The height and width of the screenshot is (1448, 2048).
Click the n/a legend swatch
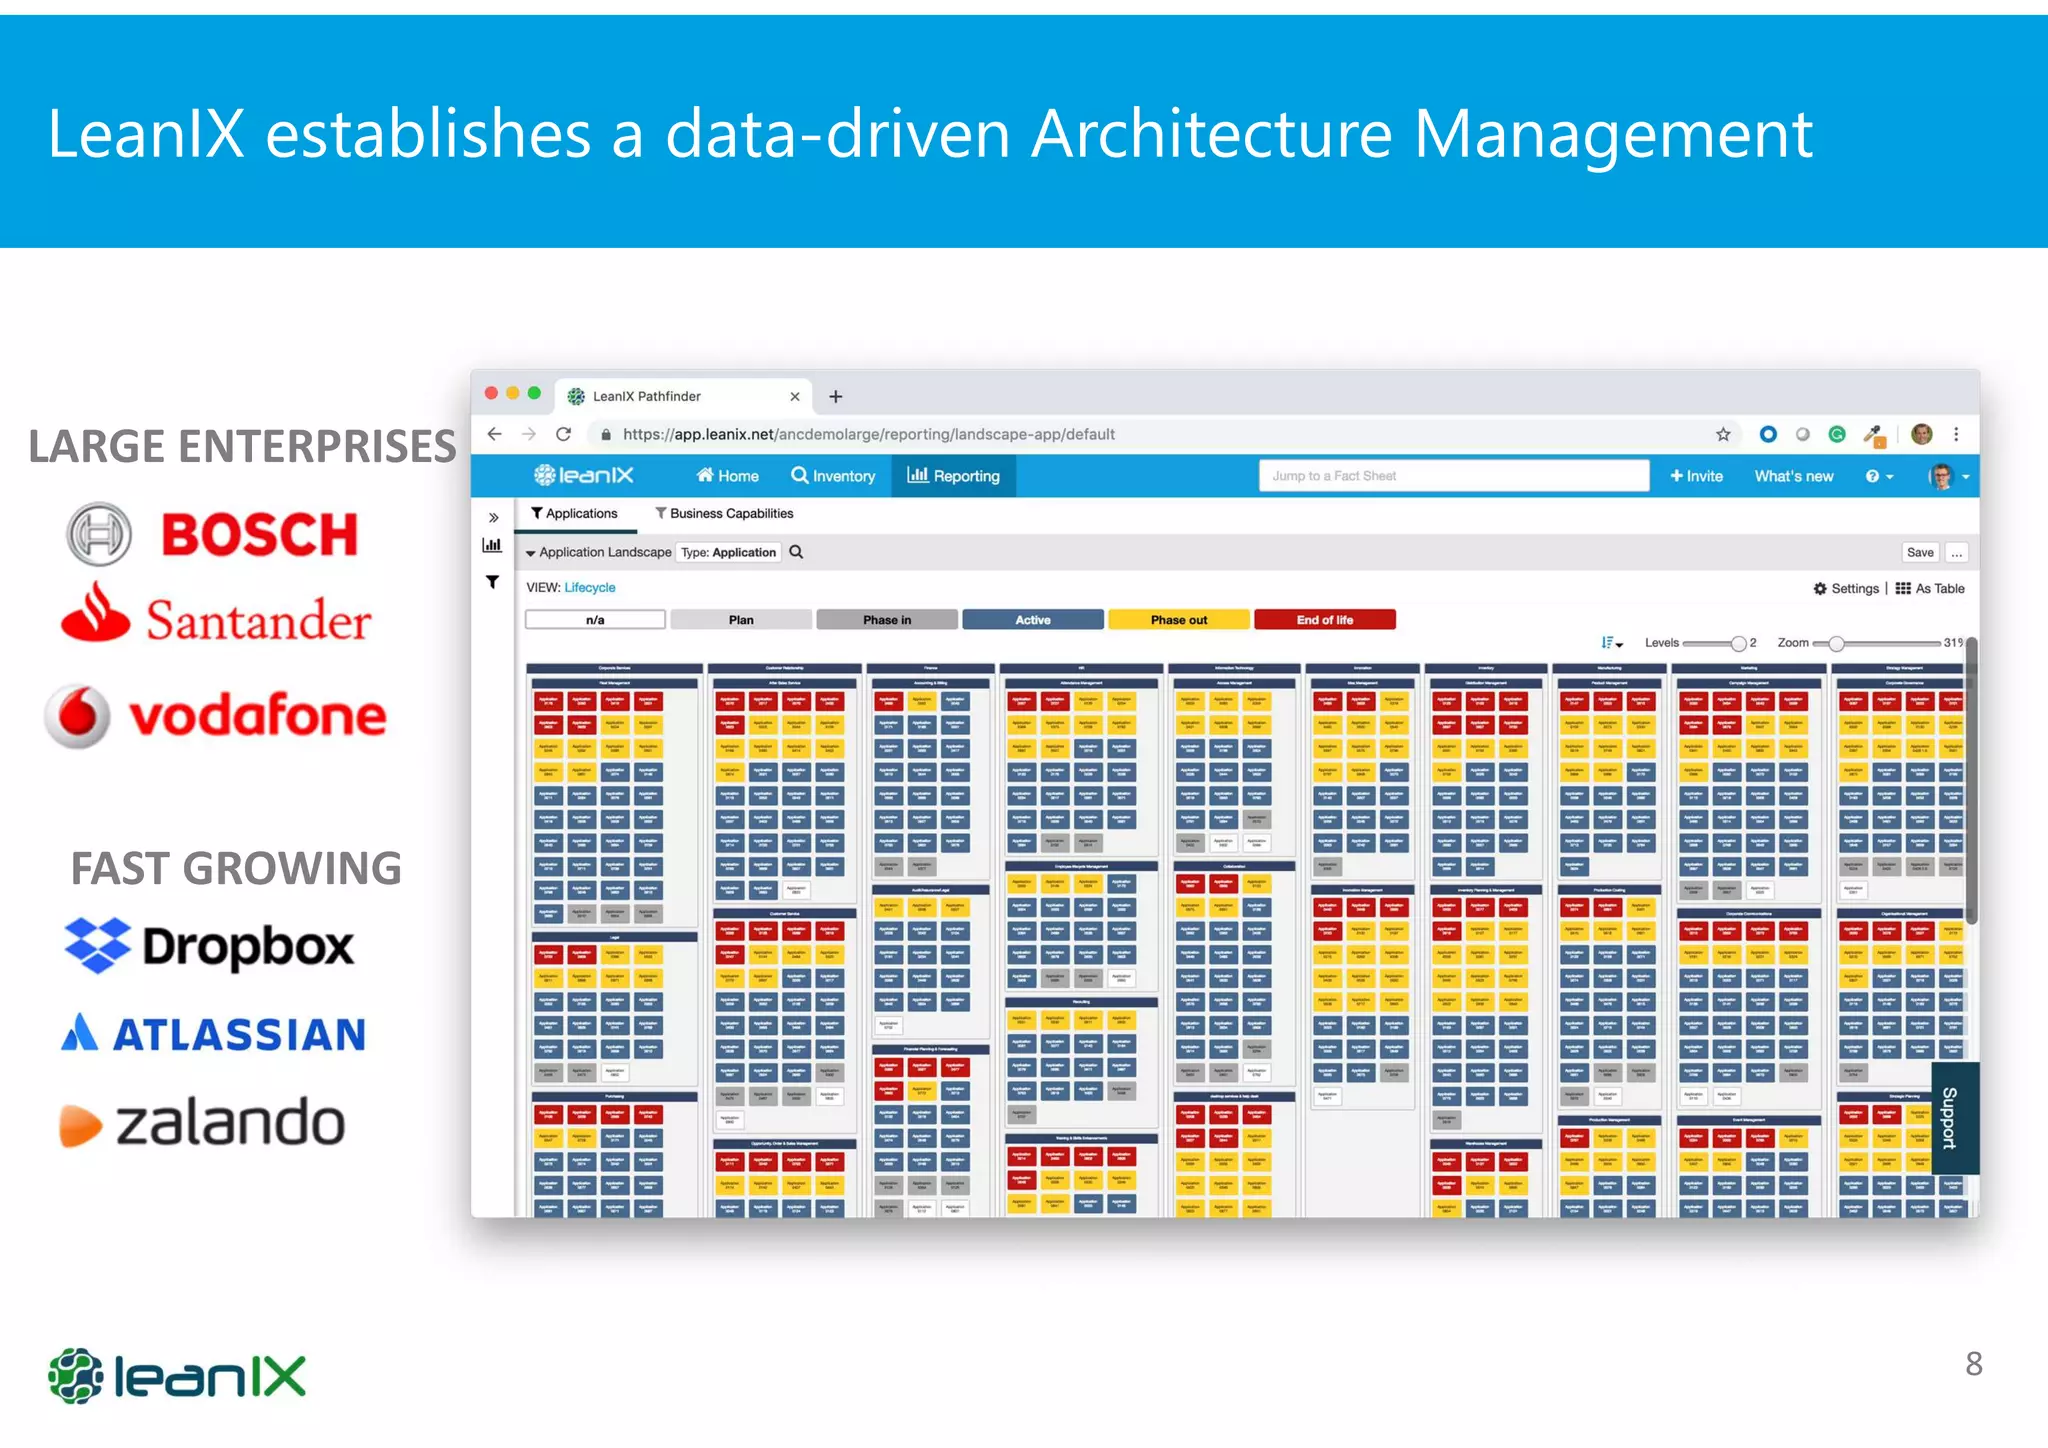[x=595, y=620]
